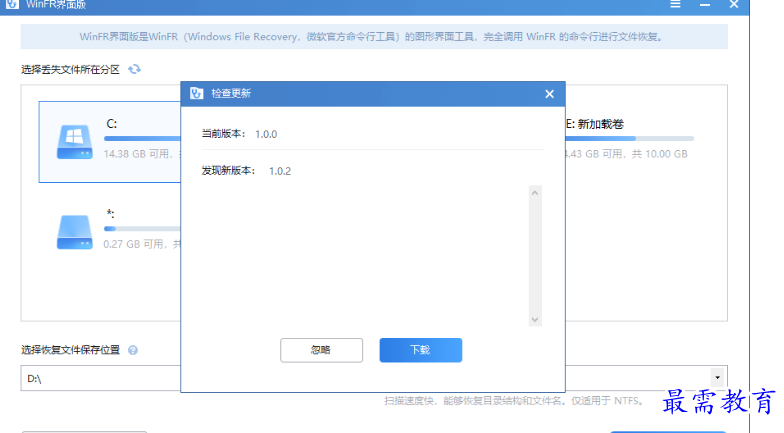
Task: Click the *: partition usage bar
Action: click(142, 228)
